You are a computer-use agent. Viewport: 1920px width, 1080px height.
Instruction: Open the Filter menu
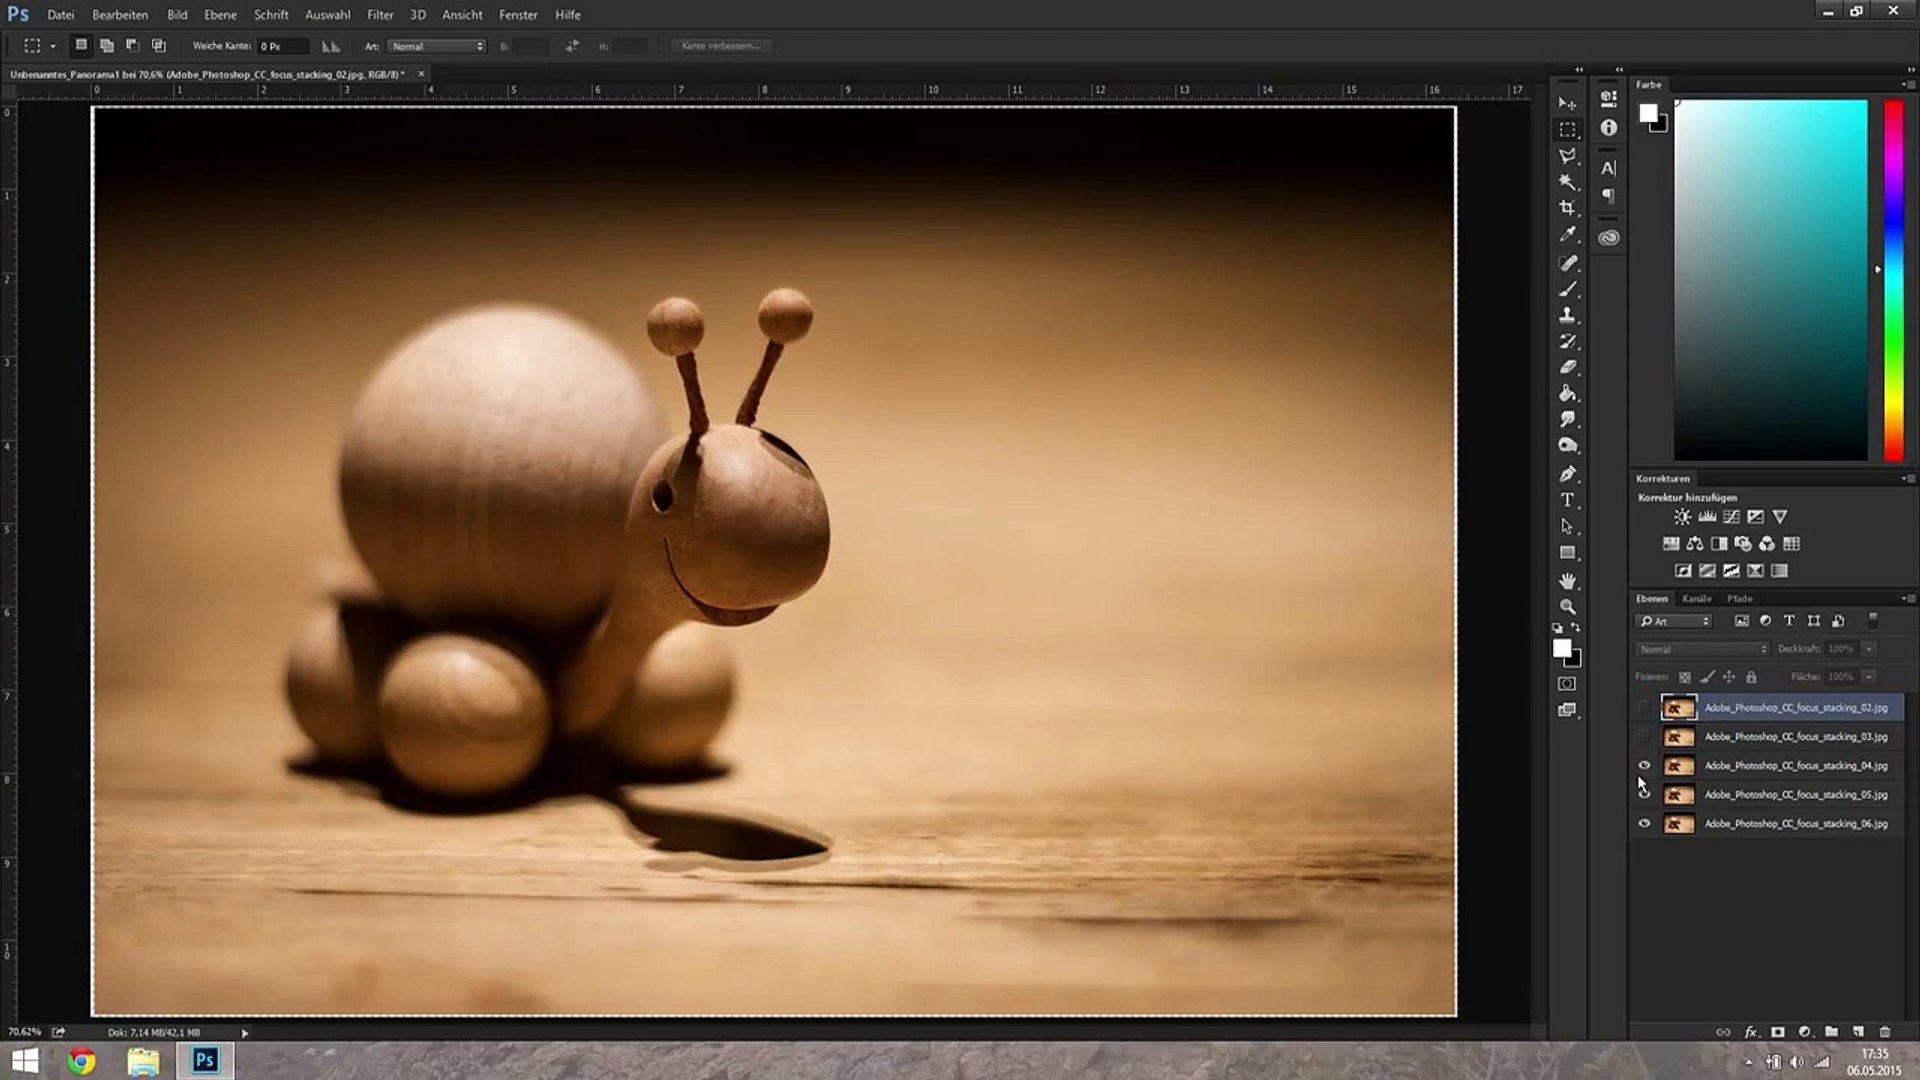coord(380,15)
